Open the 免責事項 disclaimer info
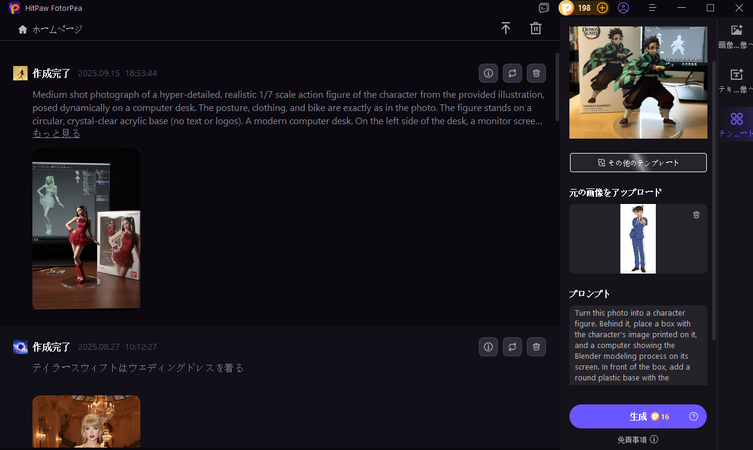Image resolution: width=753 pixels, height=450 pixels. pyautogui.click(x=638, y=439)
